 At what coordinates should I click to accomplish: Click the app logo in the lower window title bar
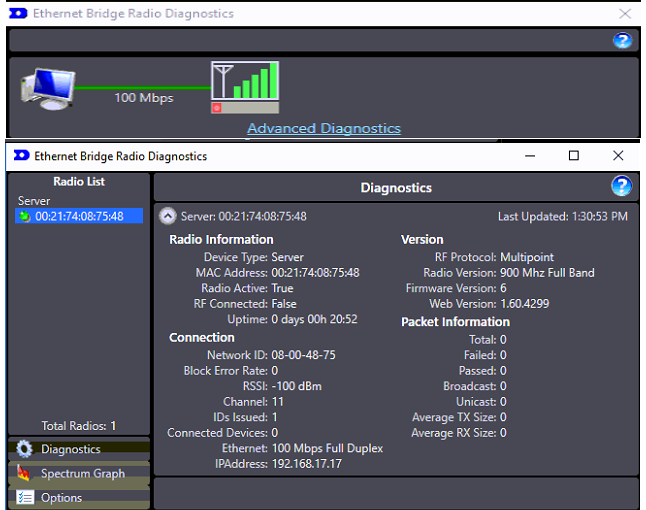tap(20, 156)
